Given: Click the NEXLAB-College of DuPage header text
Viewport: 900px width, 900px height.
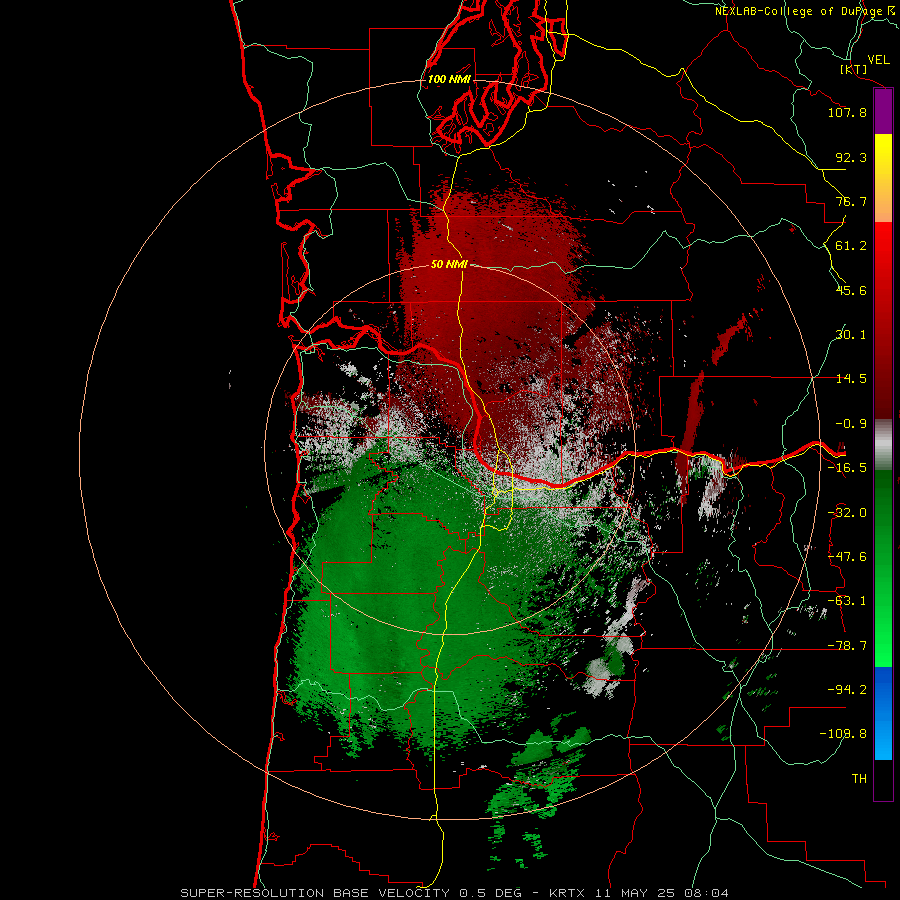Looking at the screenshot, I should (x=799, y=11).
